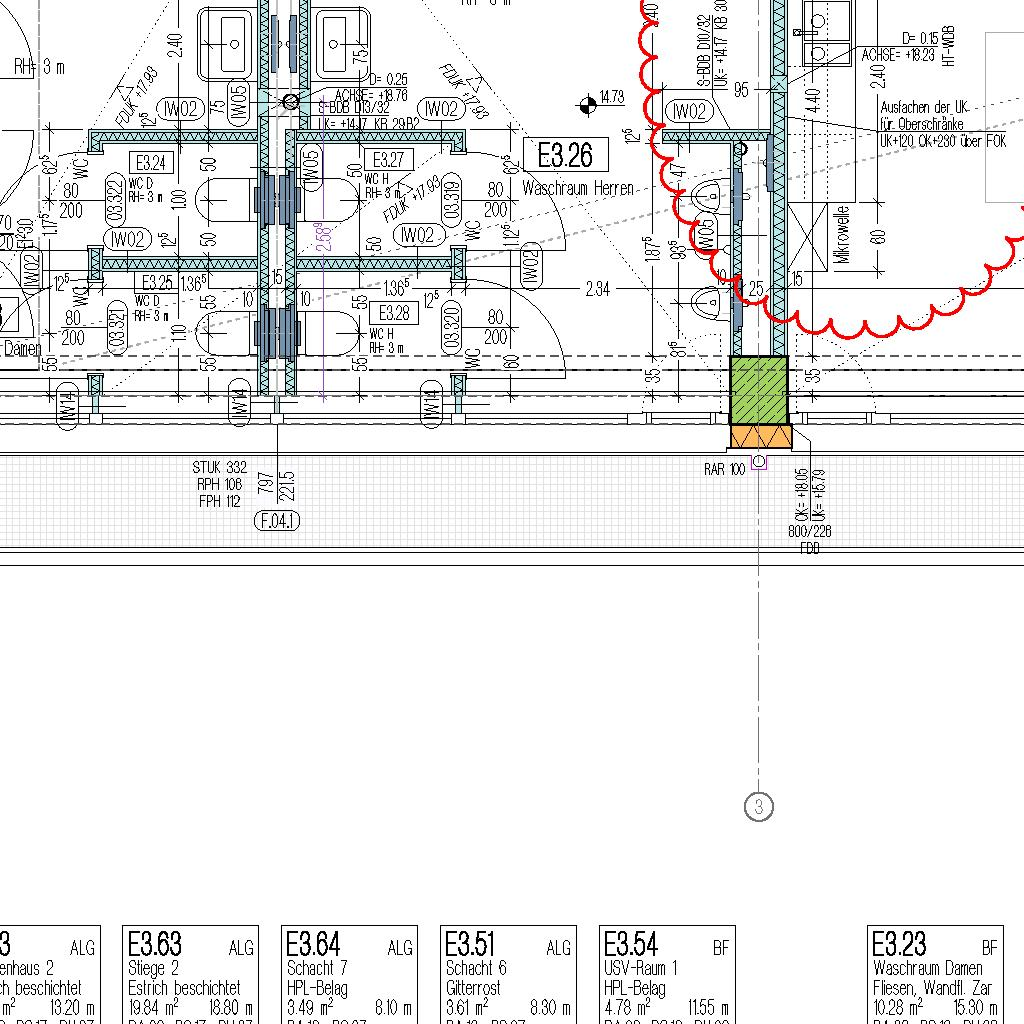Select the 'RAR 100' label
1024x1024 pixels.
click(x=724, y=469)
